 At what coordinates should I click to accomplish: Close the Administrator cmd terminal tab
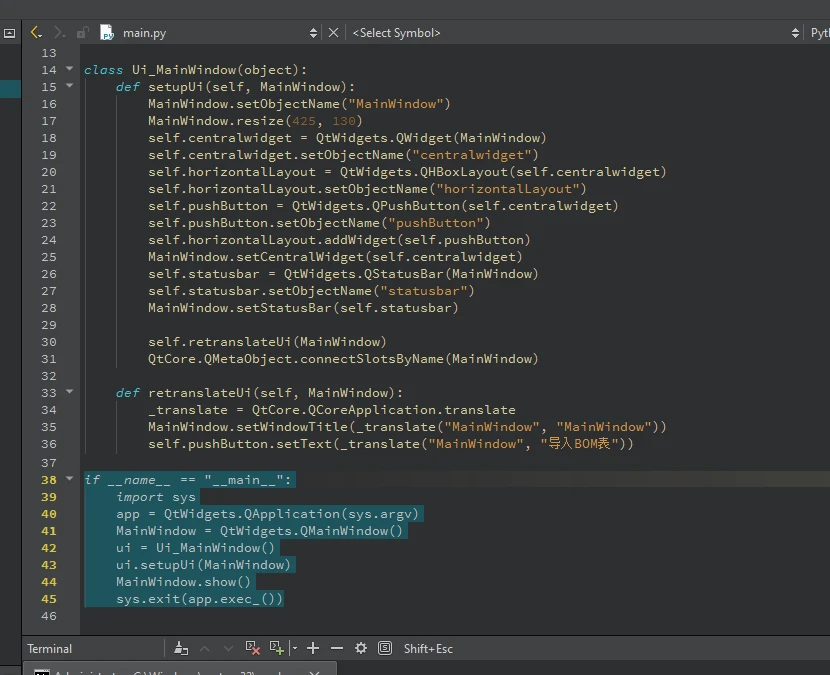(314, 671)
